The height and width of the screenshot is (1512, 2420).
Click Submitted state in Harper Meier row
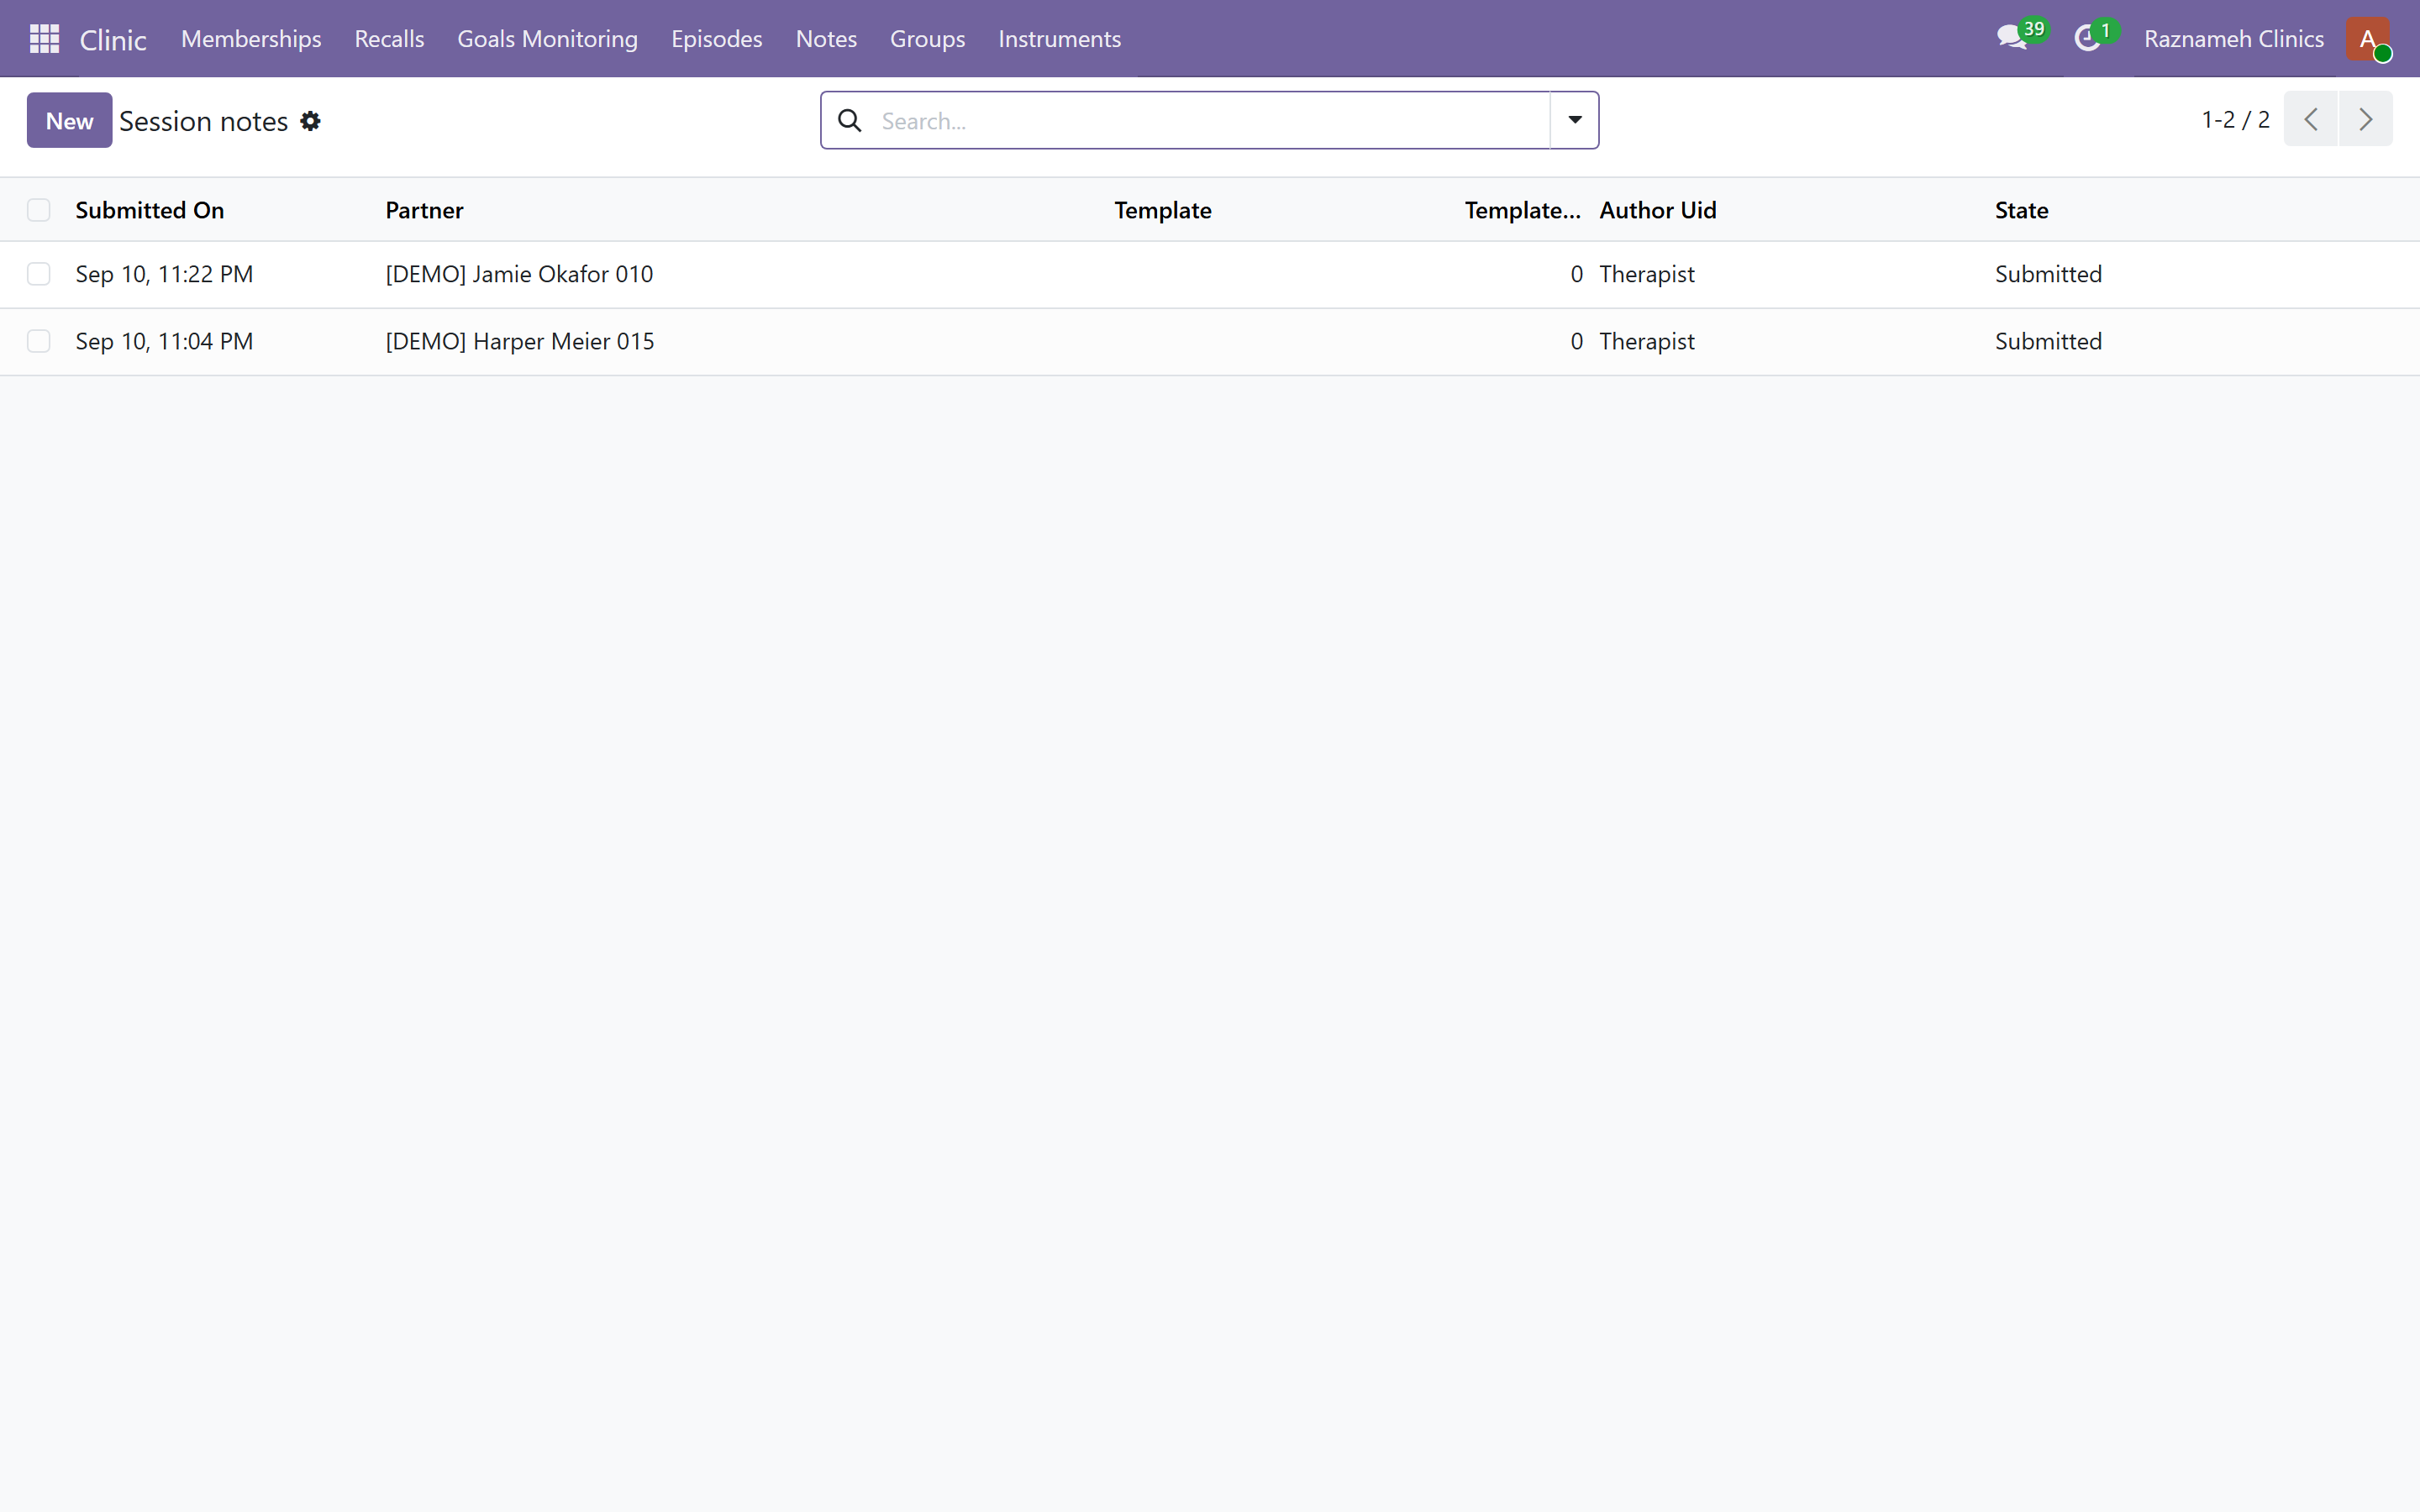[x=2048, y=341]
